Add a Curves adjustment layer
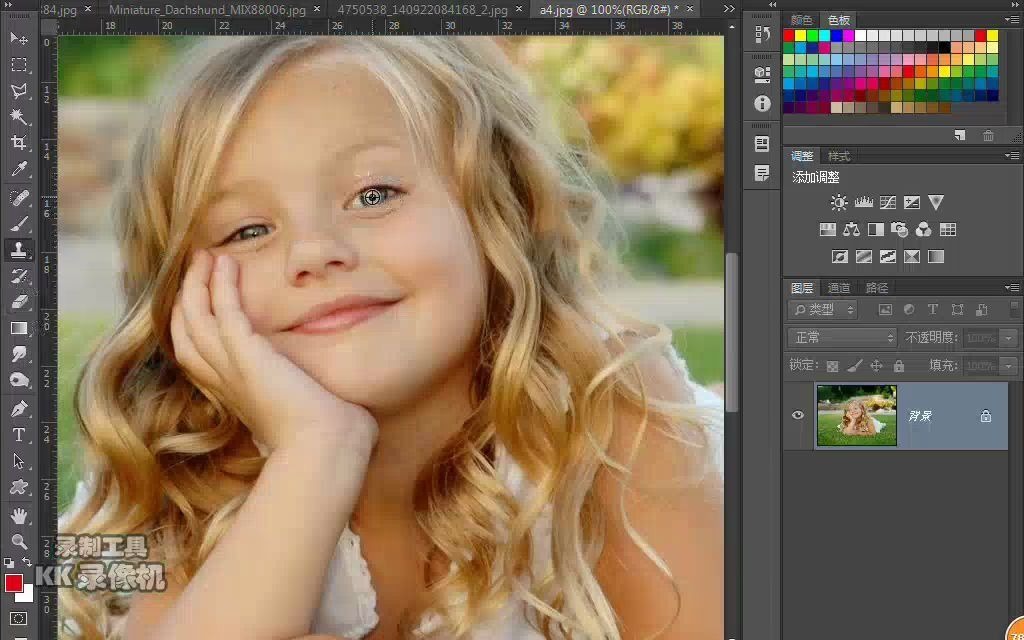This screenshot has height=640, width=1024. [887, 201]
